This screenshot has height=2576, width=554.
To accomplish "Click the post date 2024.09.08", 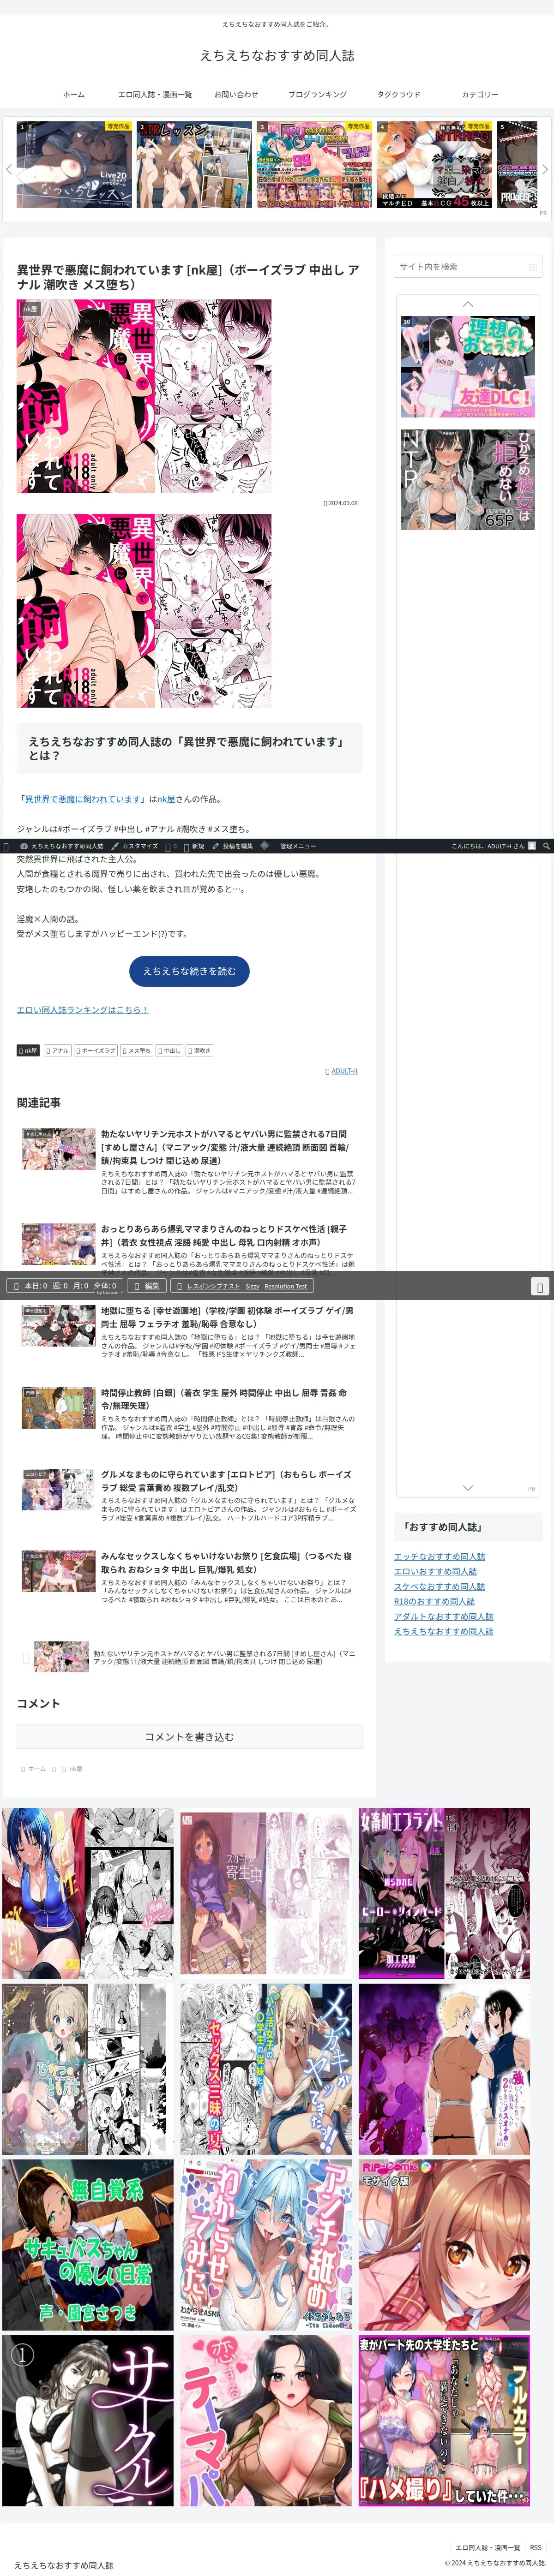I will [x=342, y=503].
